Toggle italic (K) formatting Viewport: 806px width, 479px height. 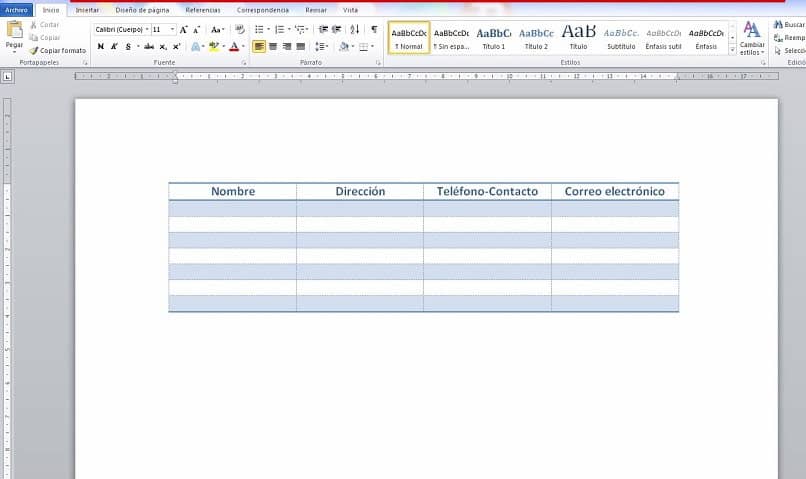pos(114,46)
